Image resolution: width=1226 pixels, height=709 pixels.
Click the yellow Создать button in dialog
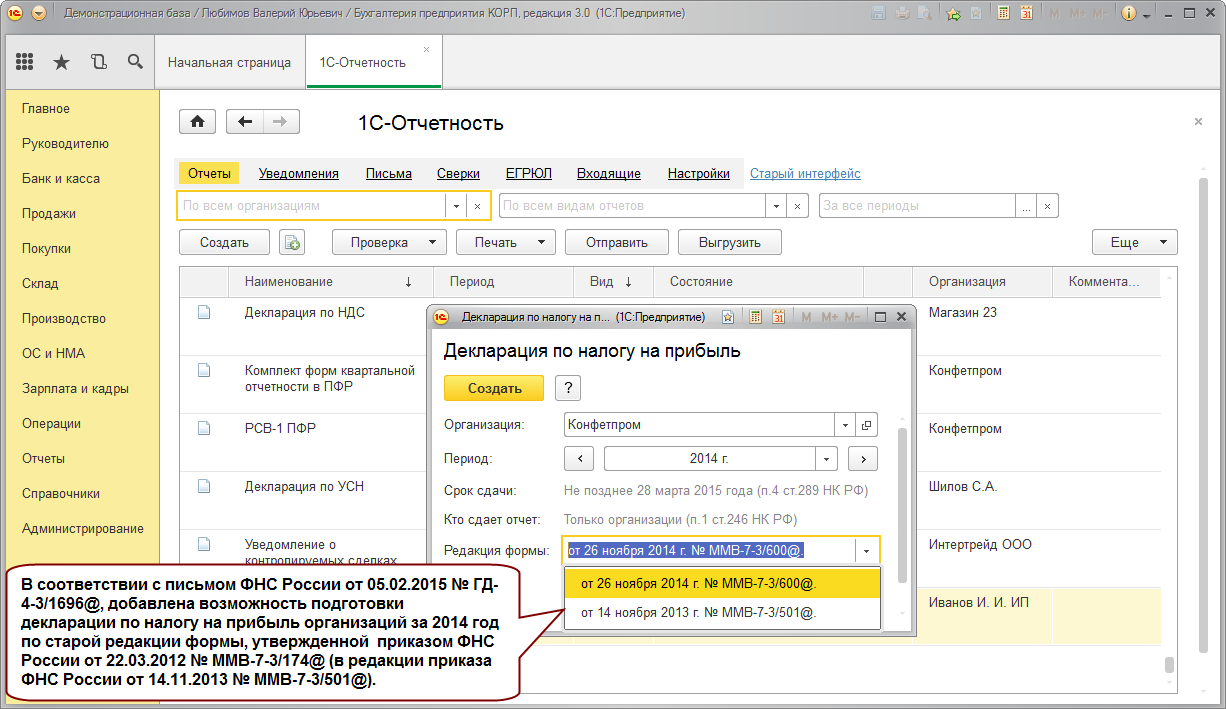pos(494,388)
